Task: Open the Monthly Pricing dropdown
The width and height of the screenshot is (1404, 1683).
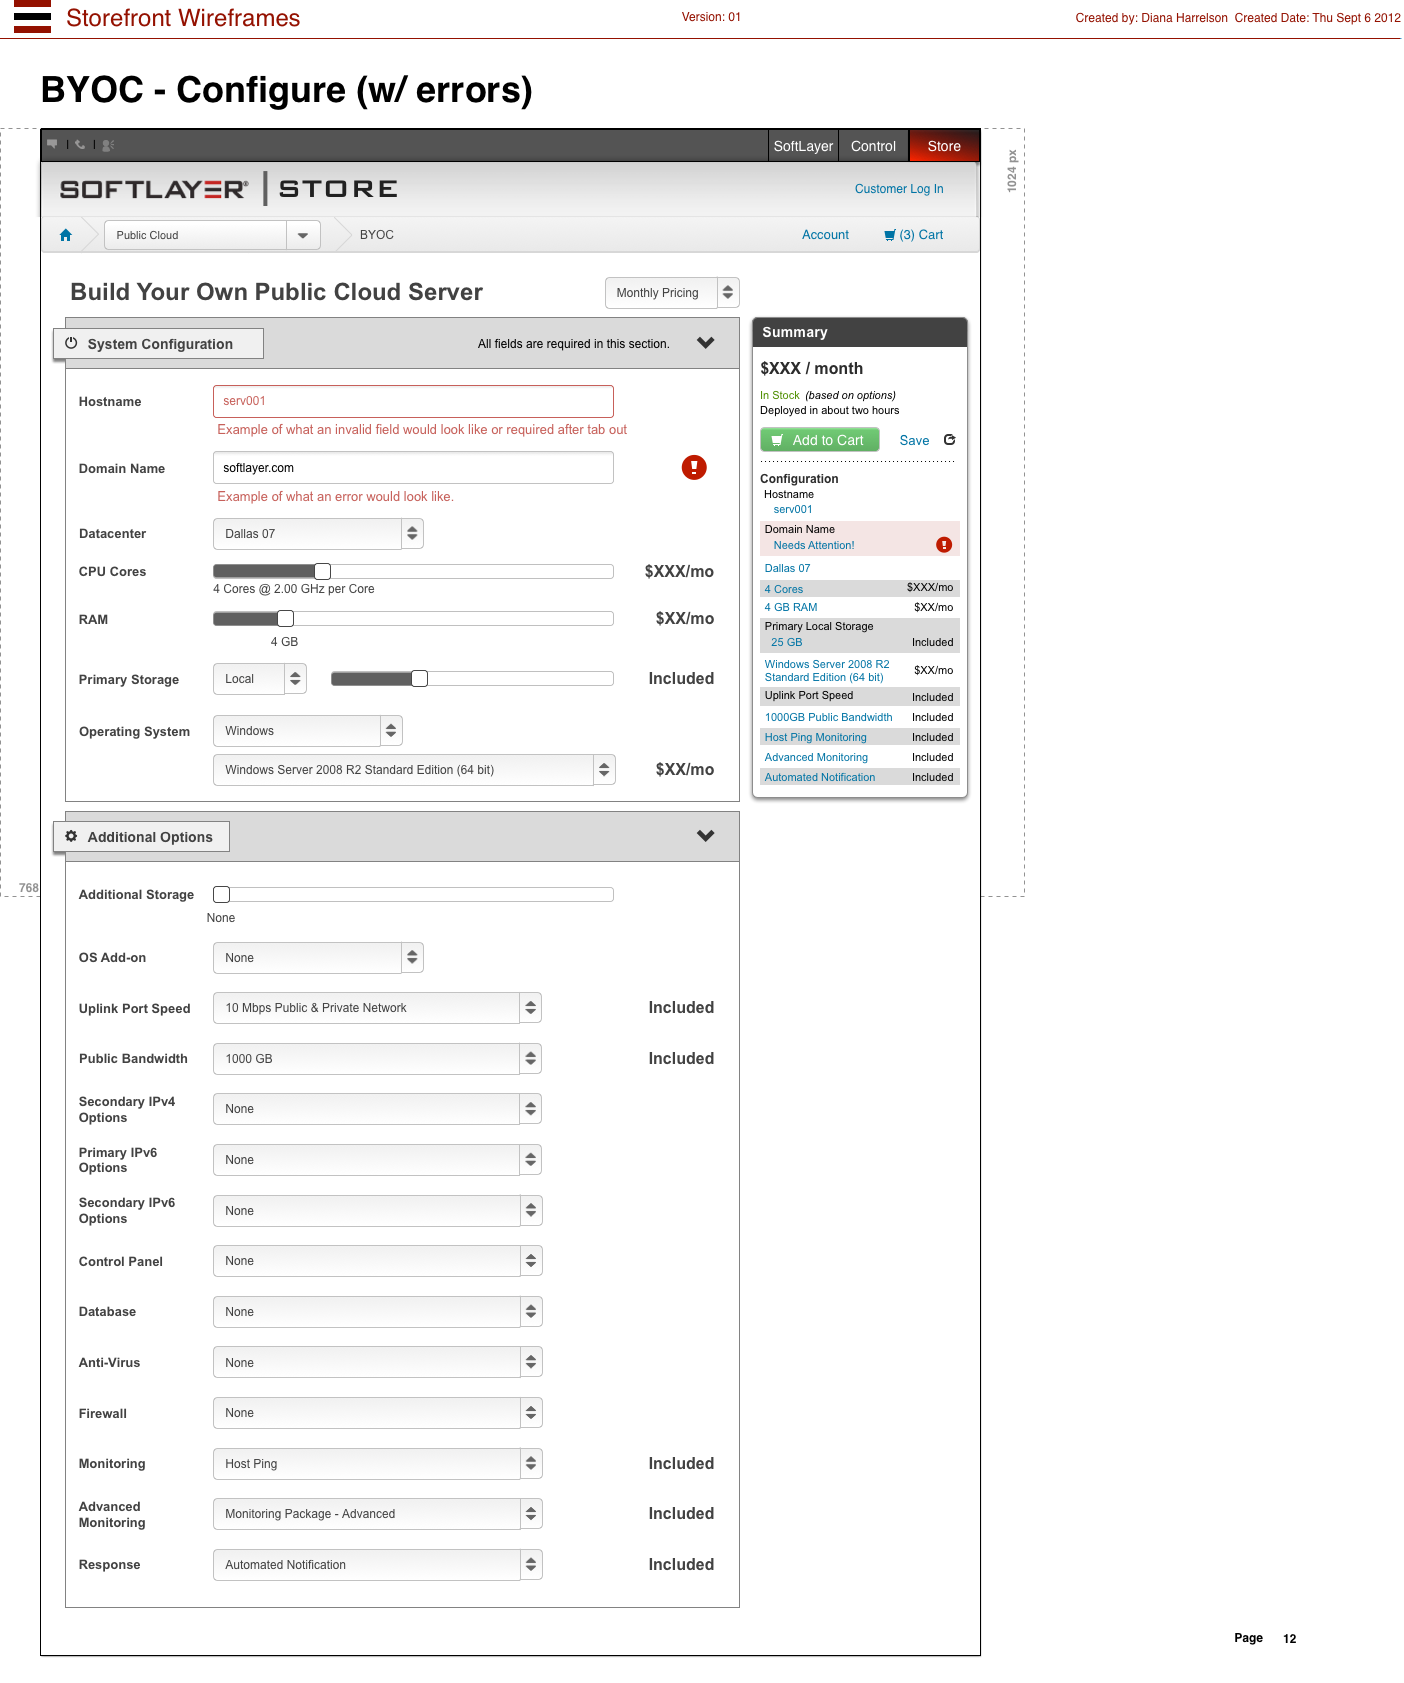Action: pos(672,293)
